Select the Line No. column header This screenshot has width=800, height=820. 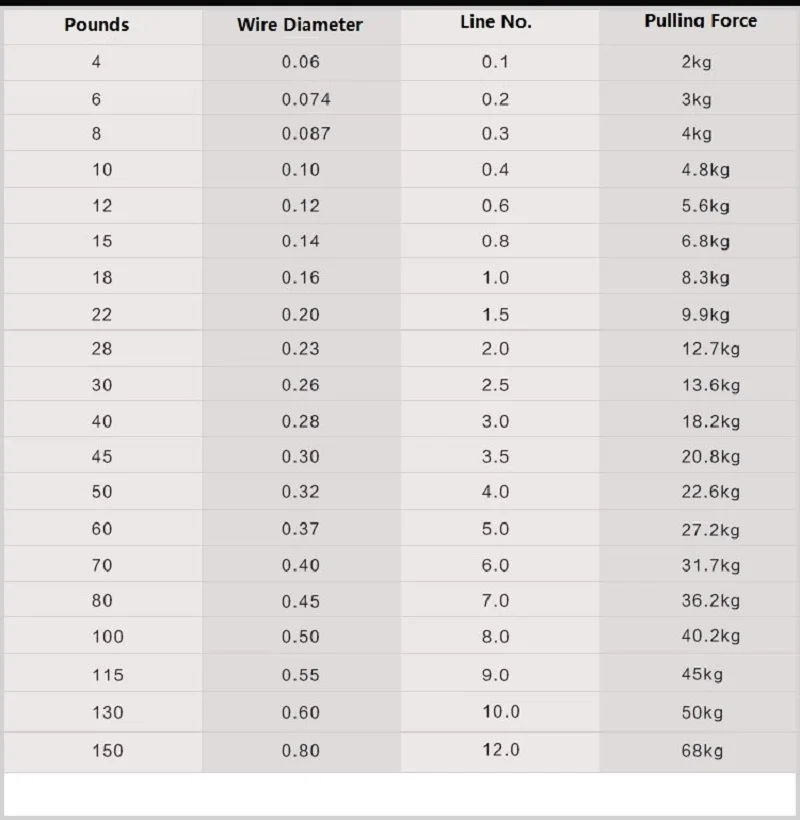[496, 22]
